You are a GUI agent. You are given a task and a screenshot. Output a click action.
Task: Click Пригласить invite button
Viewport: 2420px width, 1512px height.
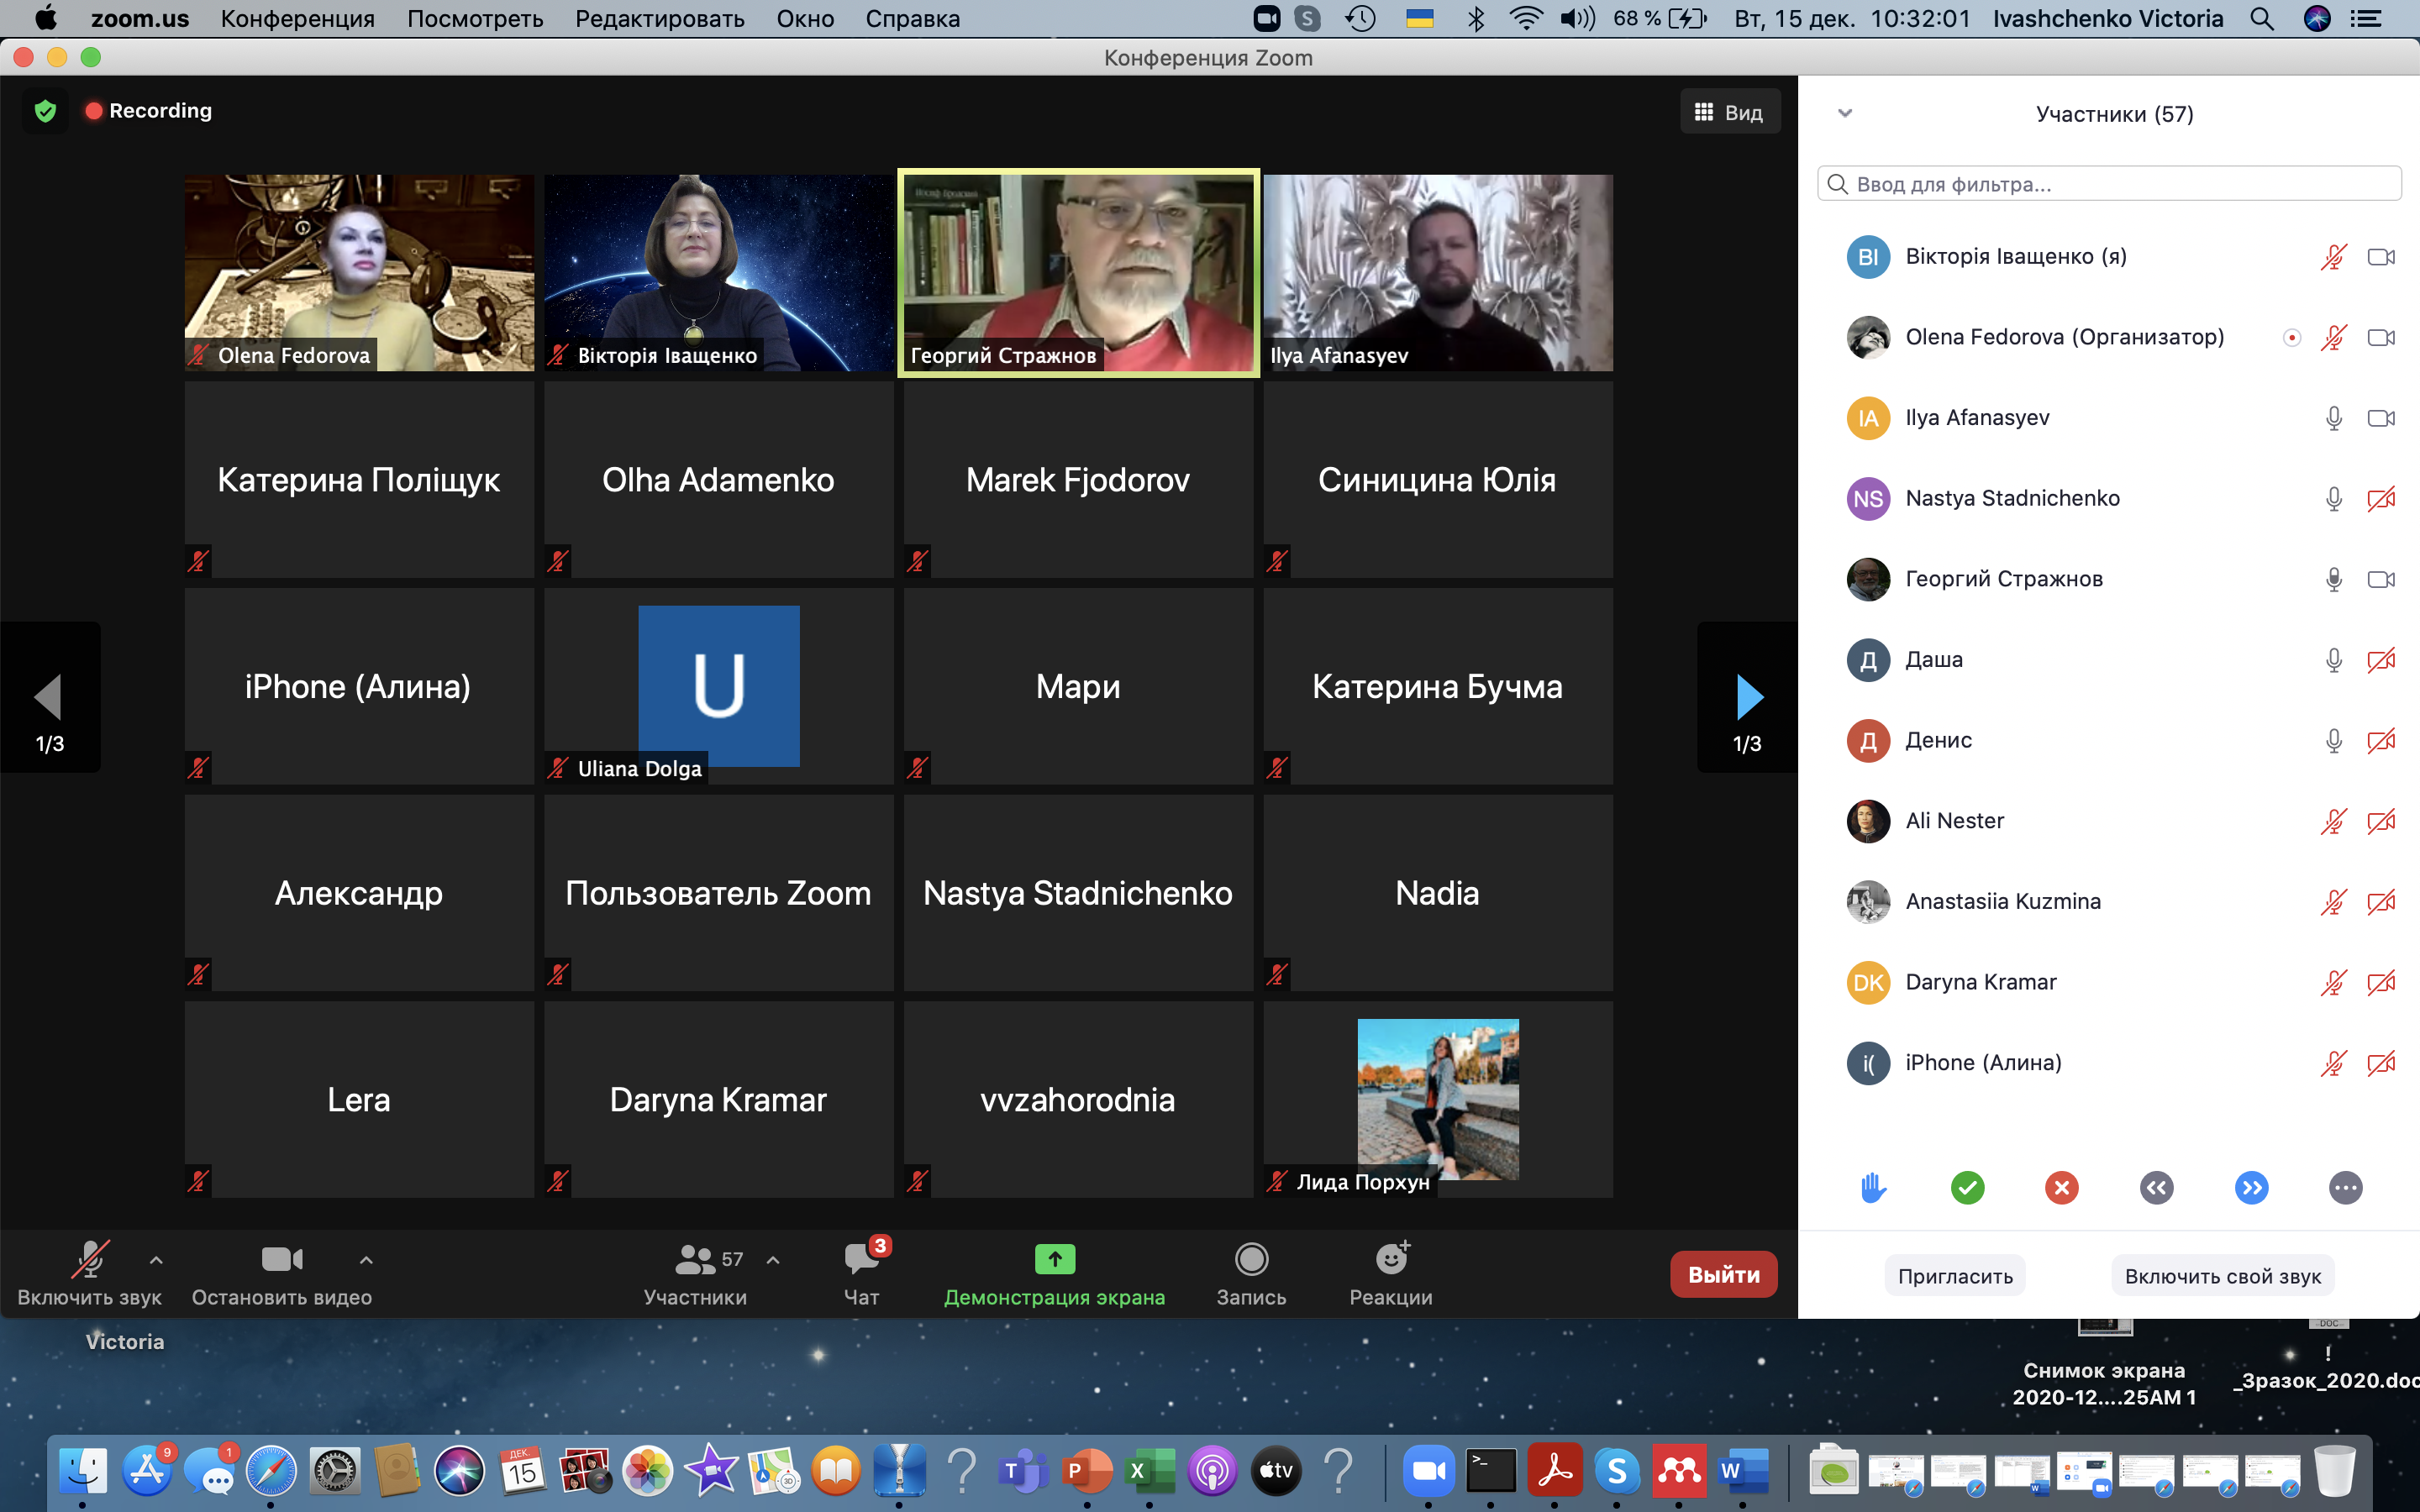(1955, 1276)
